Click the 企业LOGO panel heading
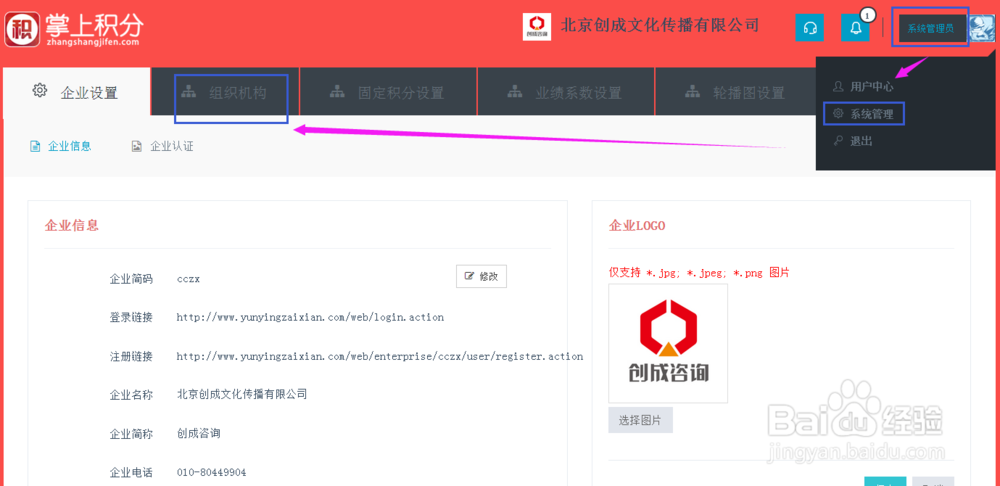 (637, 225)
